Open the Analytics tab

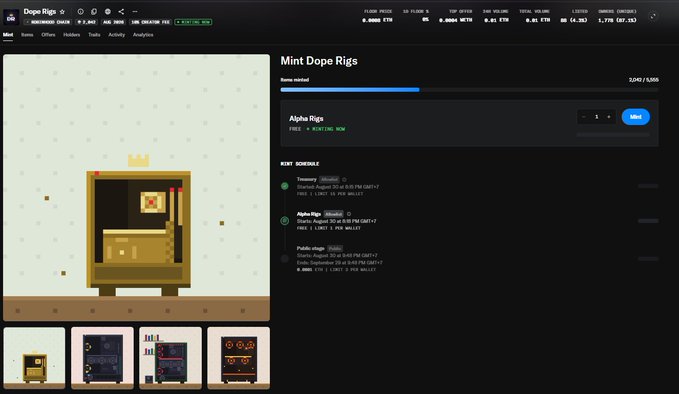pyautogui.click(x=143, y=35)
